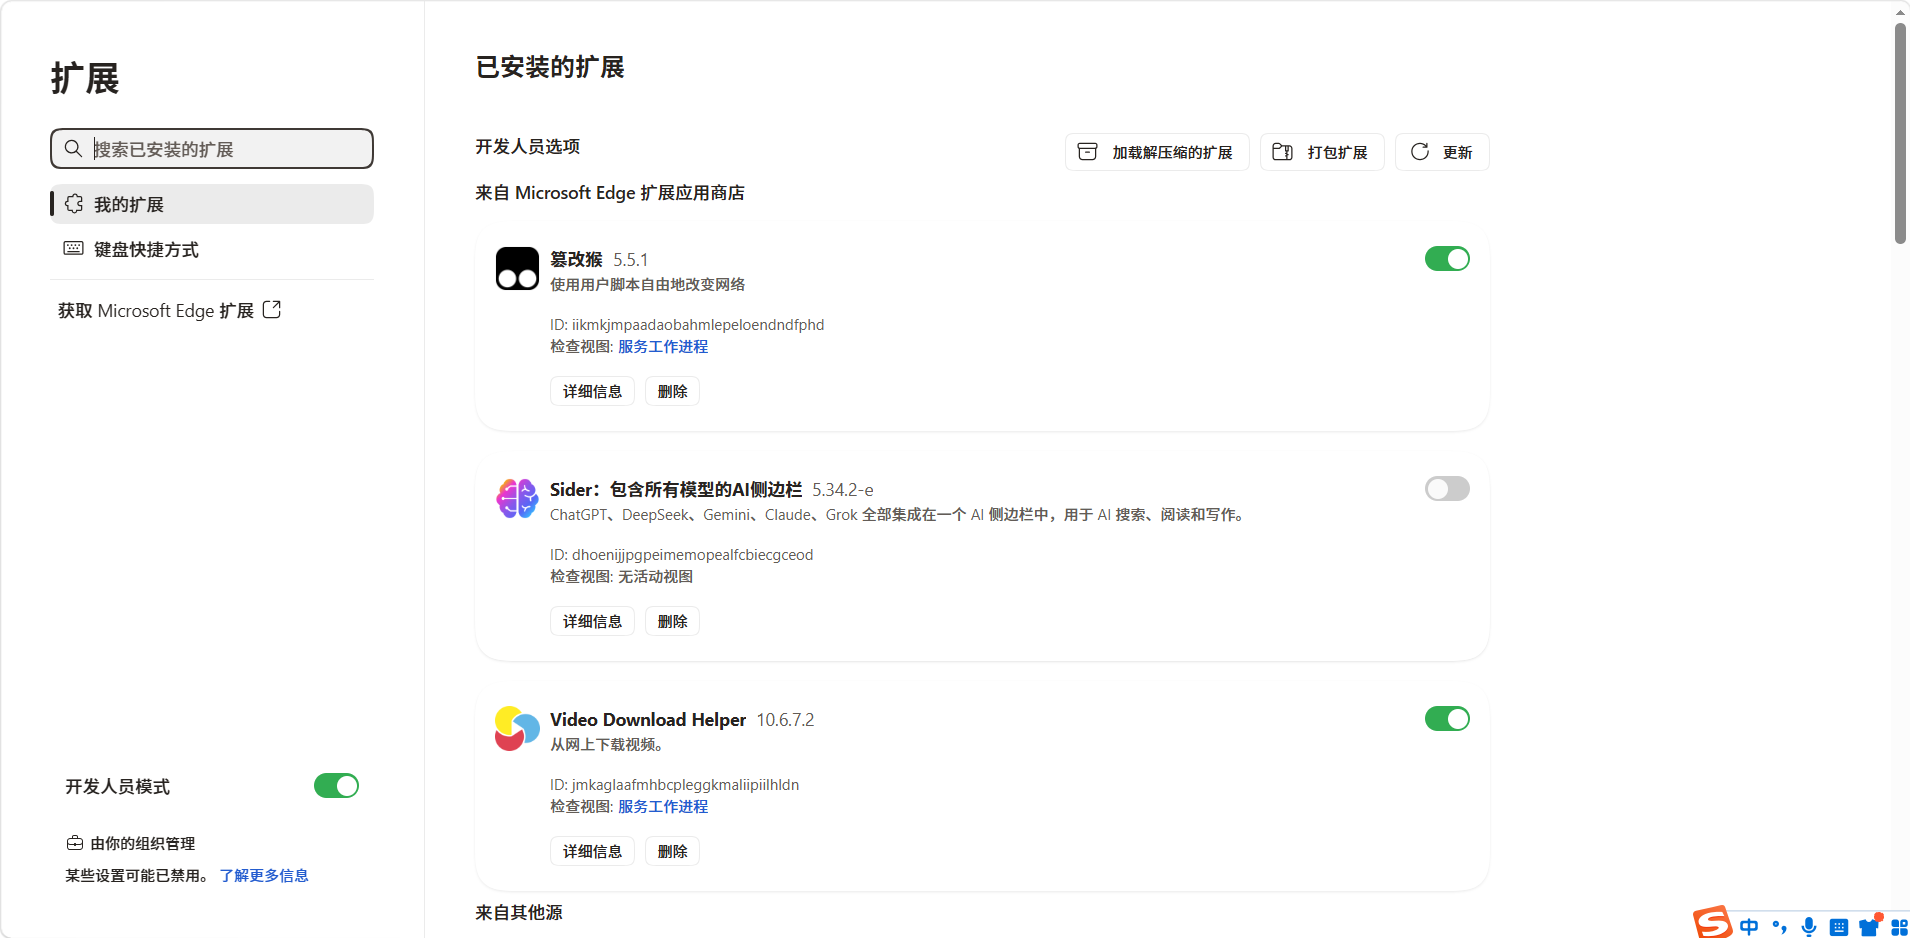Viewport: 1910px width, 938px height.
Task: Click 检查视图: 无活动视图 text under Sider
Action: [x=621, y=576]
